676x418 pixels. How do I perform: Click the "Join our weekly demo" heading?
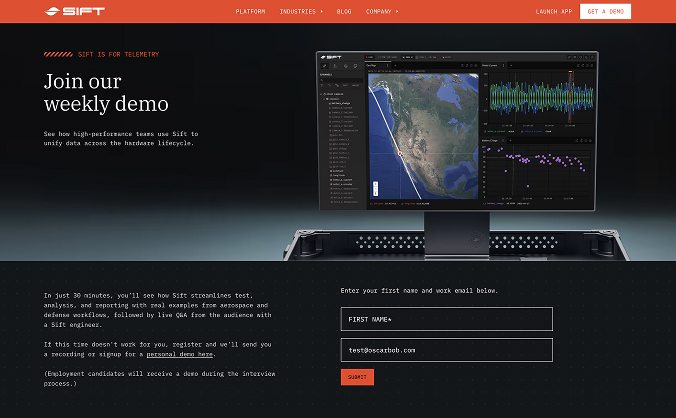click(x=106, y=93)
